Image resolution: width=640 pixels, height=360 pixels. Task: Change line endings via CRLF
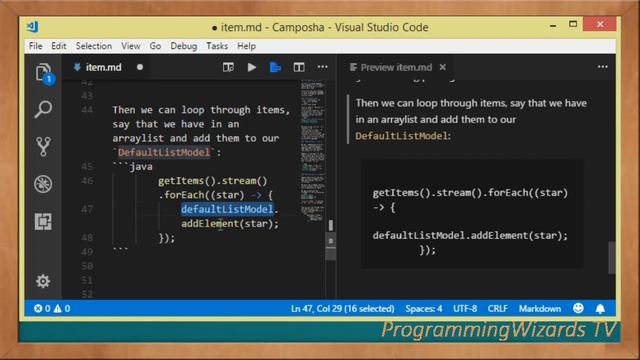[x=498, y=309]
